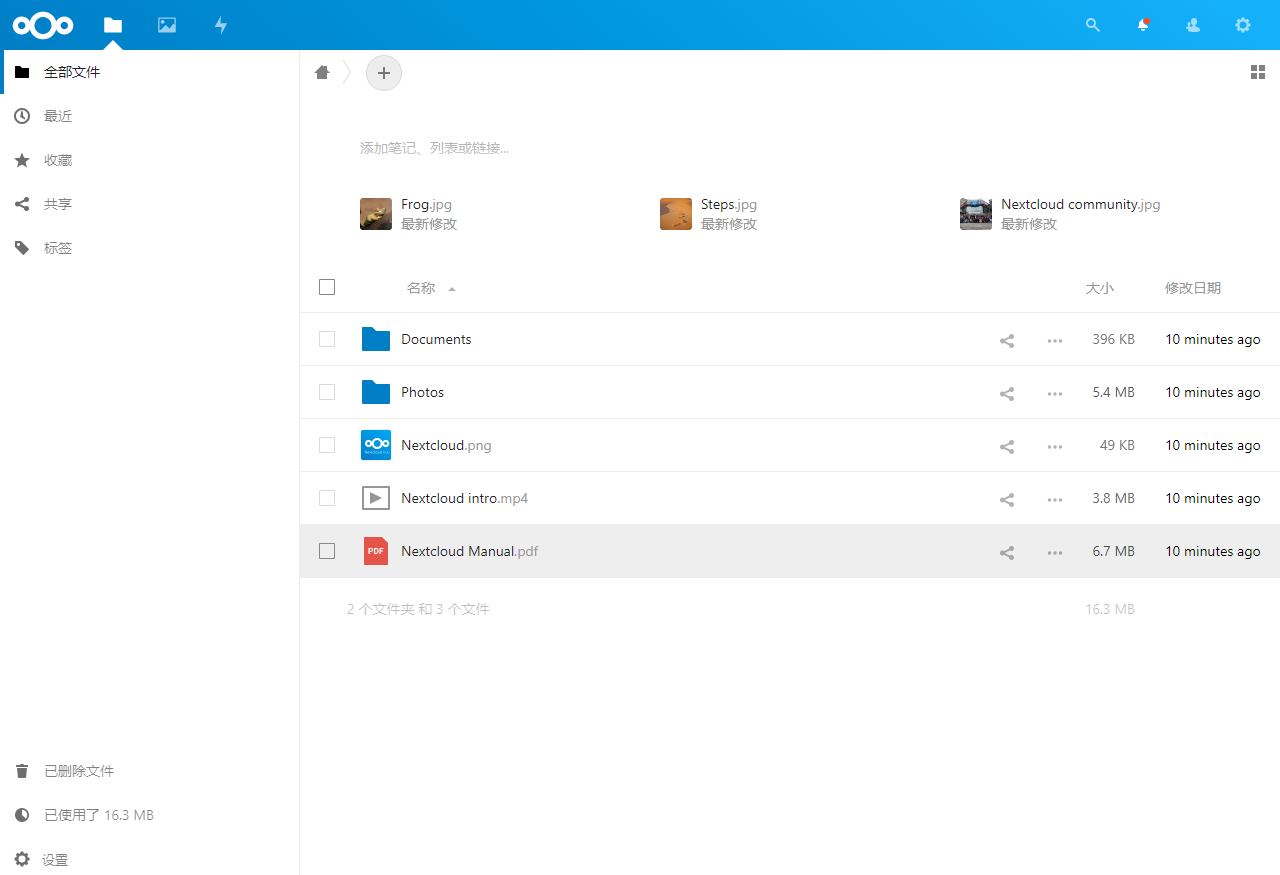Expand the 设置 settings at sidebar bottom
The image size is (1280, 875).
[150, 859]
